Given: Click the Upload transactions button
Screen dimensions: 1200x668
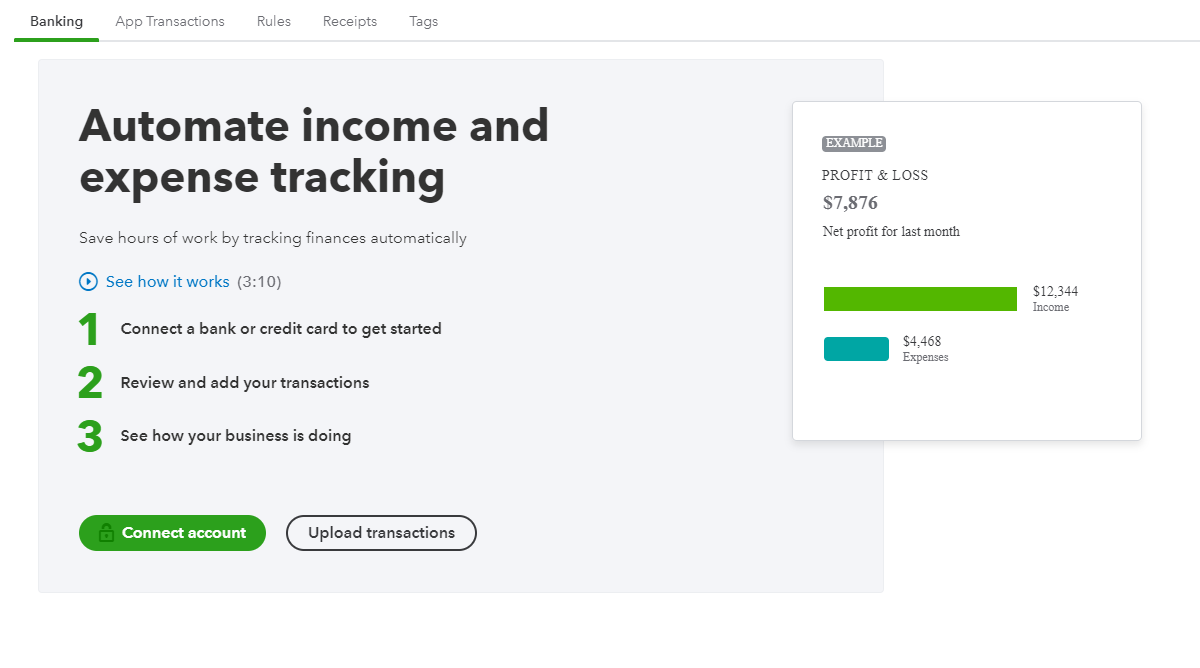Looking at the screenshot, I should (381, 533).
